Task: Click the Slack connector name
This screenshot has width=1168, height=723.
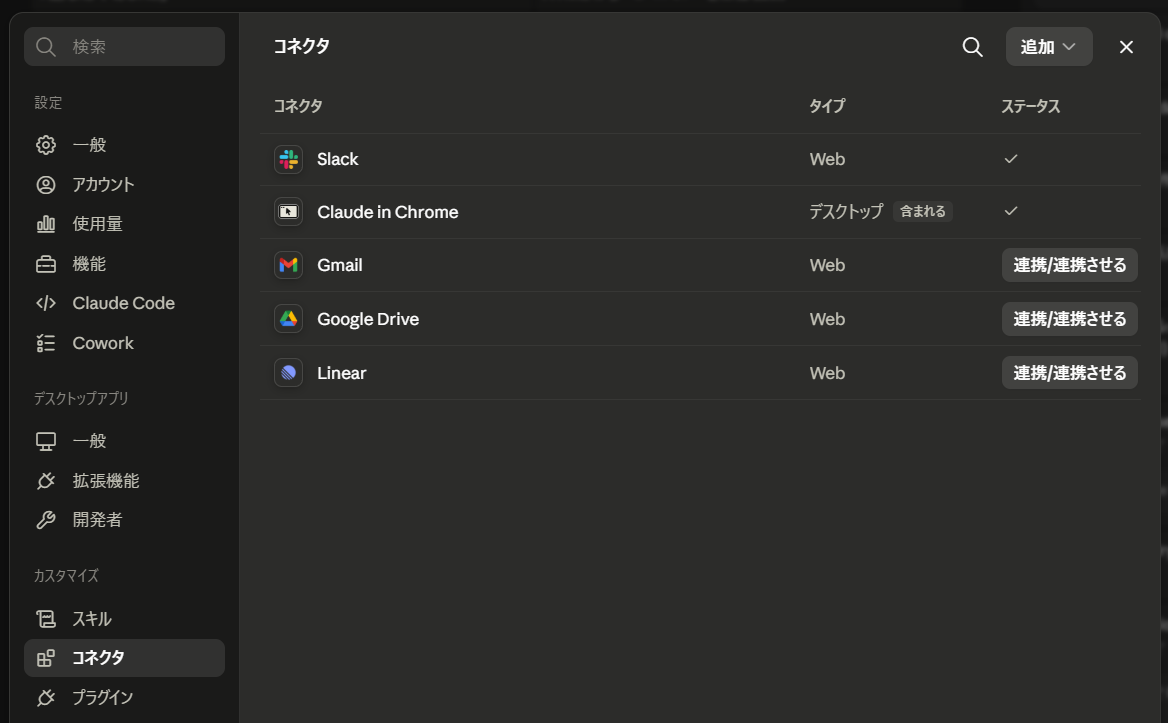Action: pyautogui.click(x=337, y=159)
